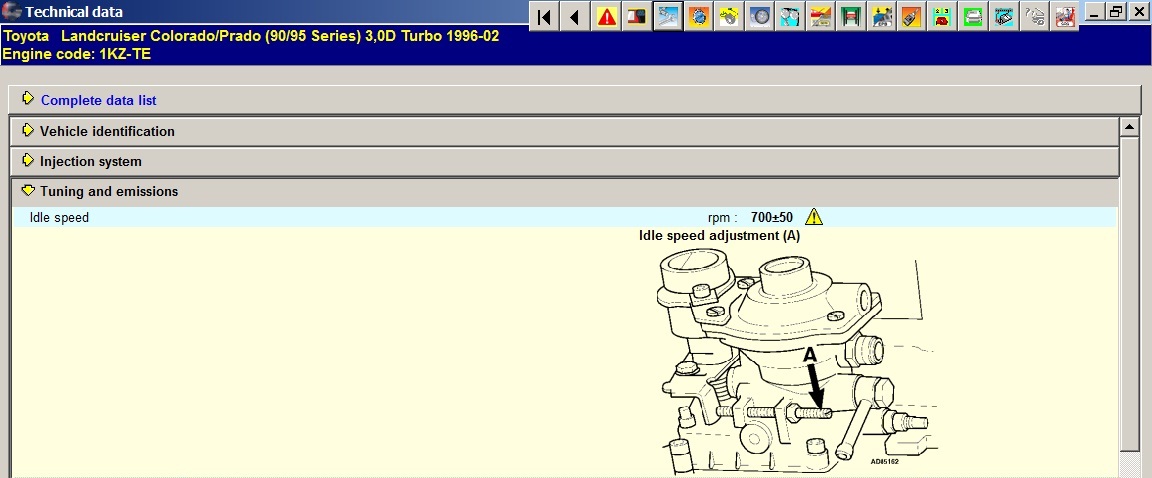Click the green printer toolbar icon
Viewport: 1152px width, 478px height.
coord(973,16)
